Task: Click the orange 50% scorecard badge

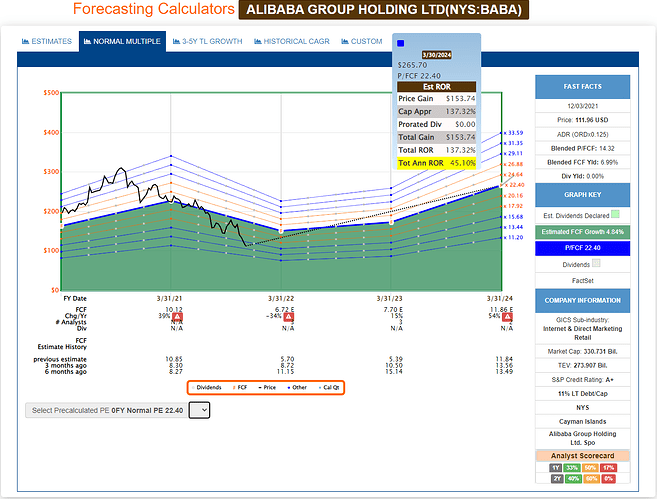Action: pyautogui.click(x=590, y=468)
